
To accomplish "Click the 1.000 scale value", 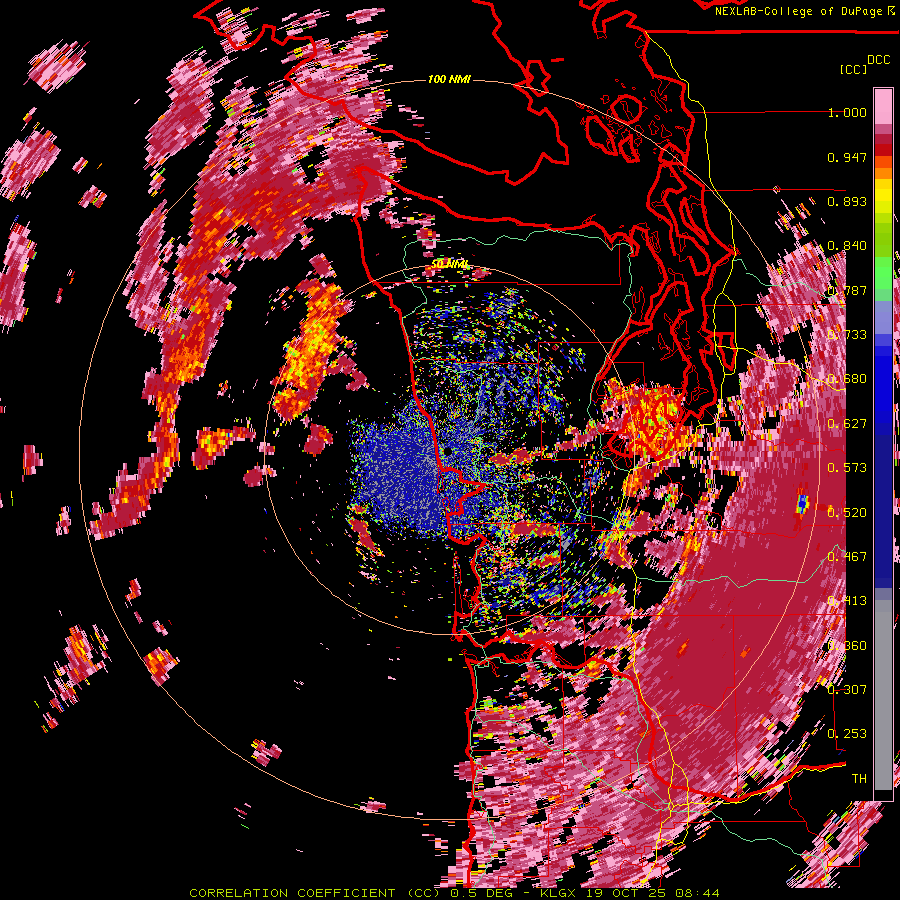I will click(x=847, y=112).
